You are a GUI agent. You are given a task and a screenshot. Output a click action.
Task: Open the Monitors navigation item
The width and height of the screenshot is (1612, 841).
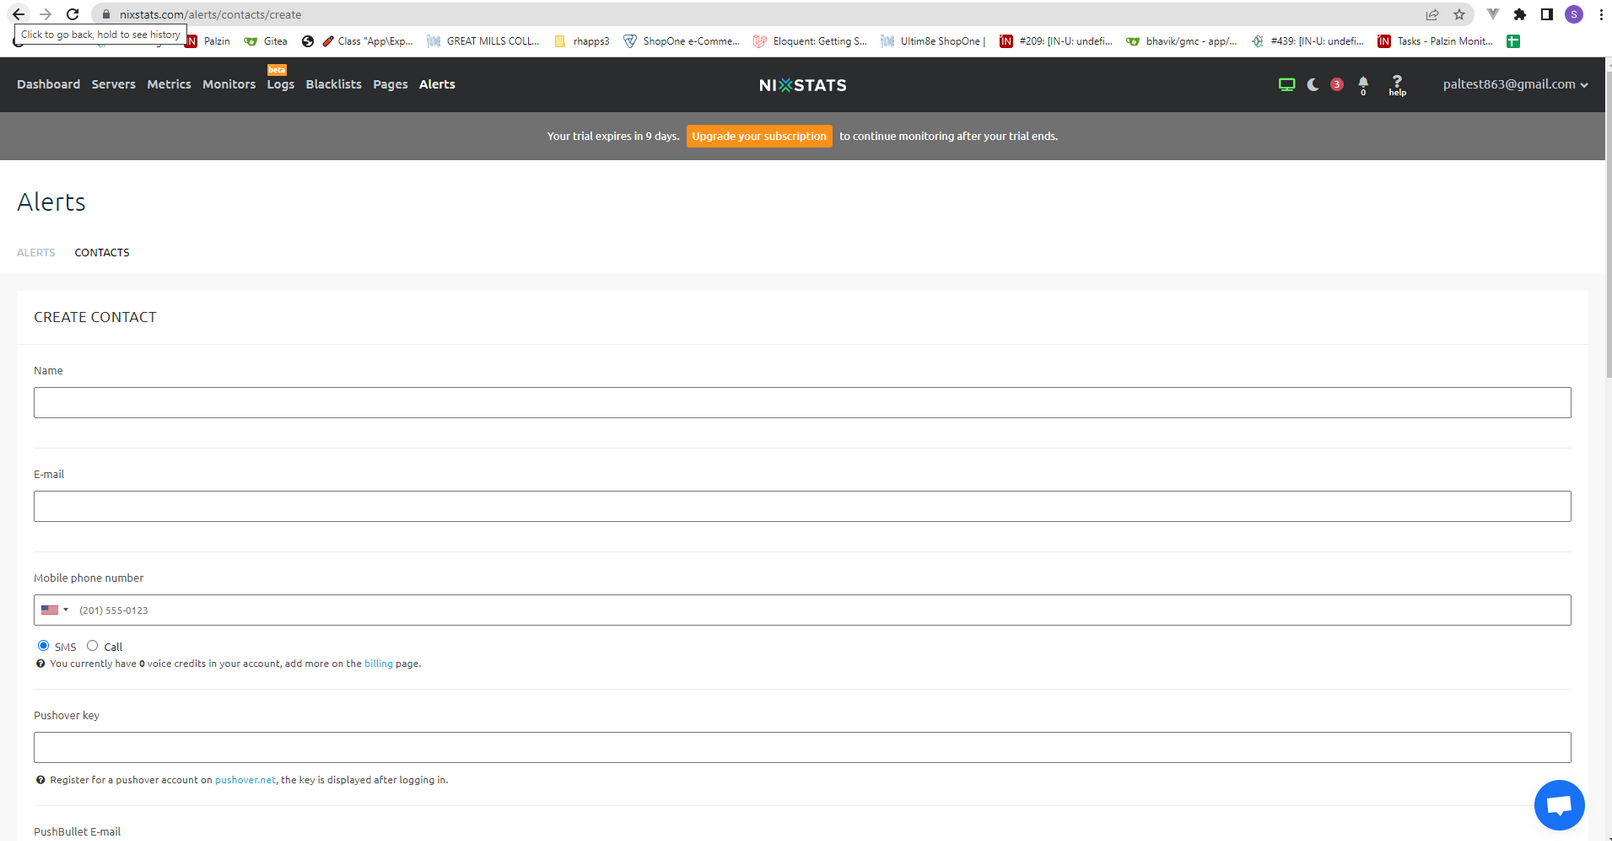(229, 84)
